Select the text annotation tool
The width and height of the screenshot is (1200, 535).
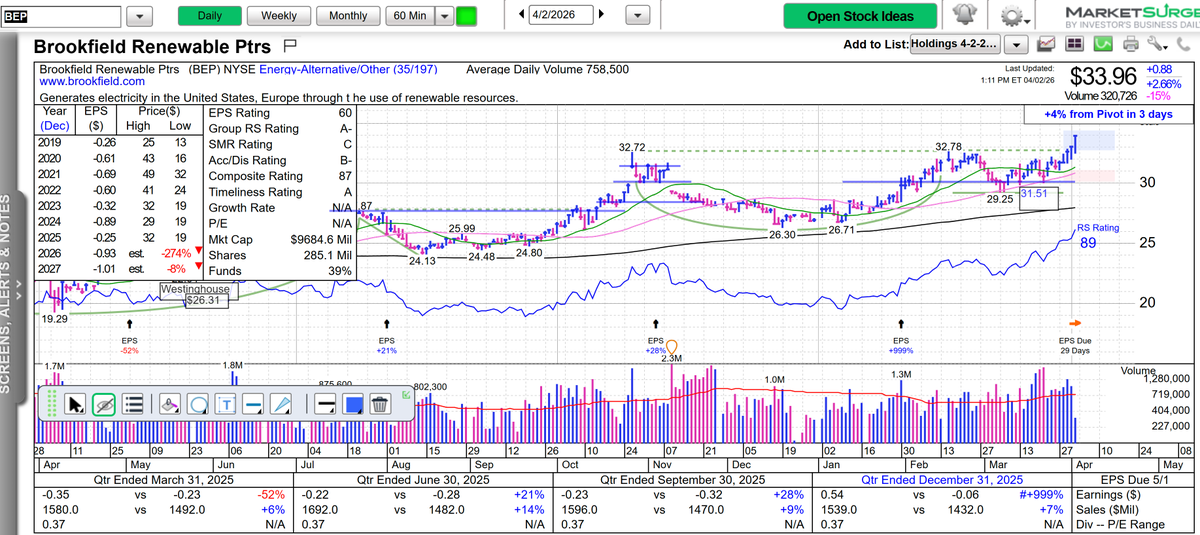226,404
